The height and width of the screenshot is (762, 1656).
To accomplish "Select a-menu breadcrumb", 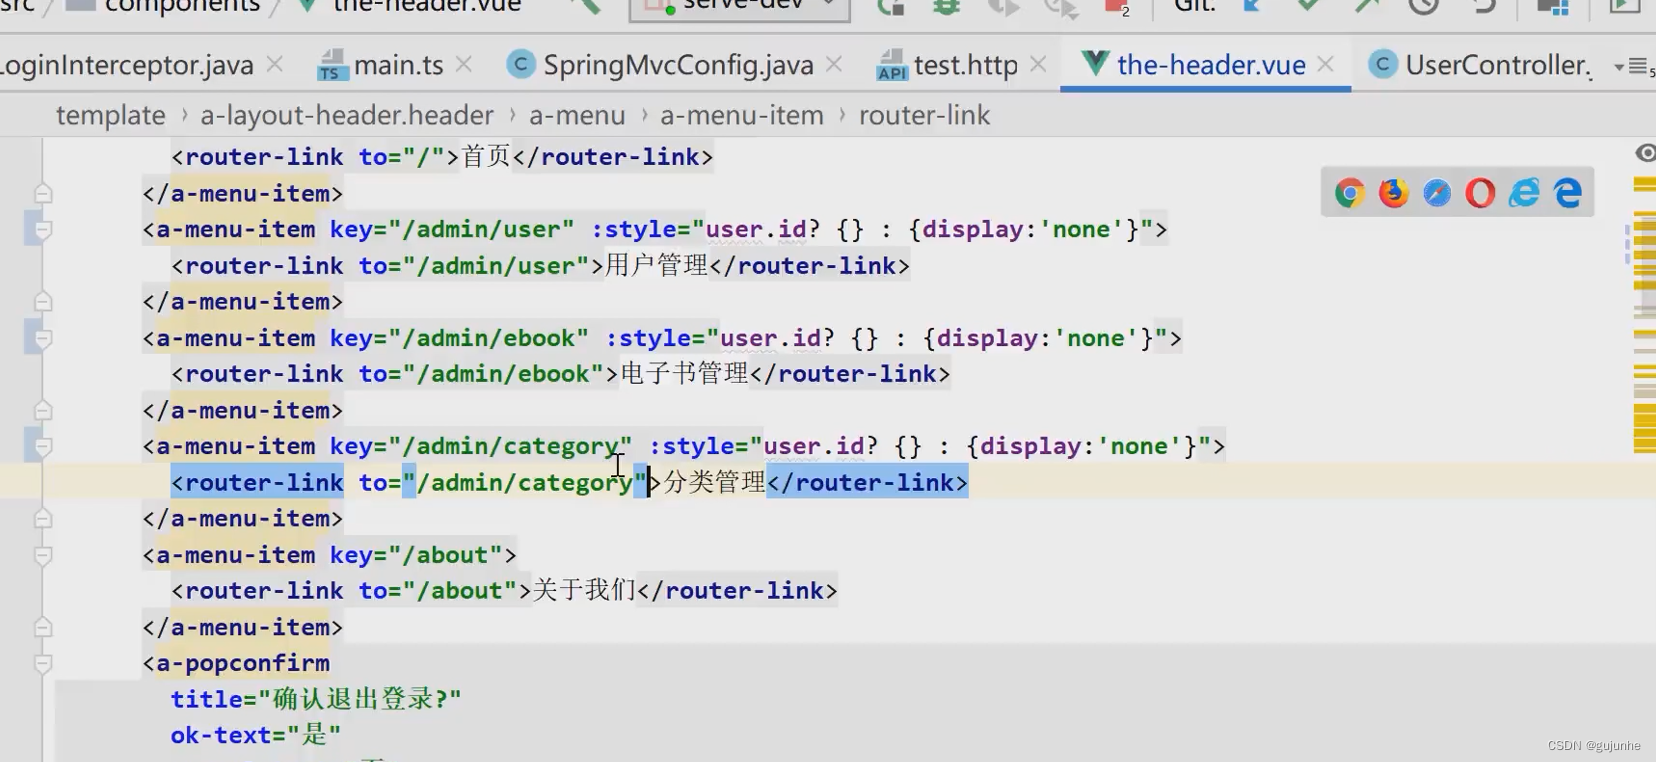I will (577, 116).
